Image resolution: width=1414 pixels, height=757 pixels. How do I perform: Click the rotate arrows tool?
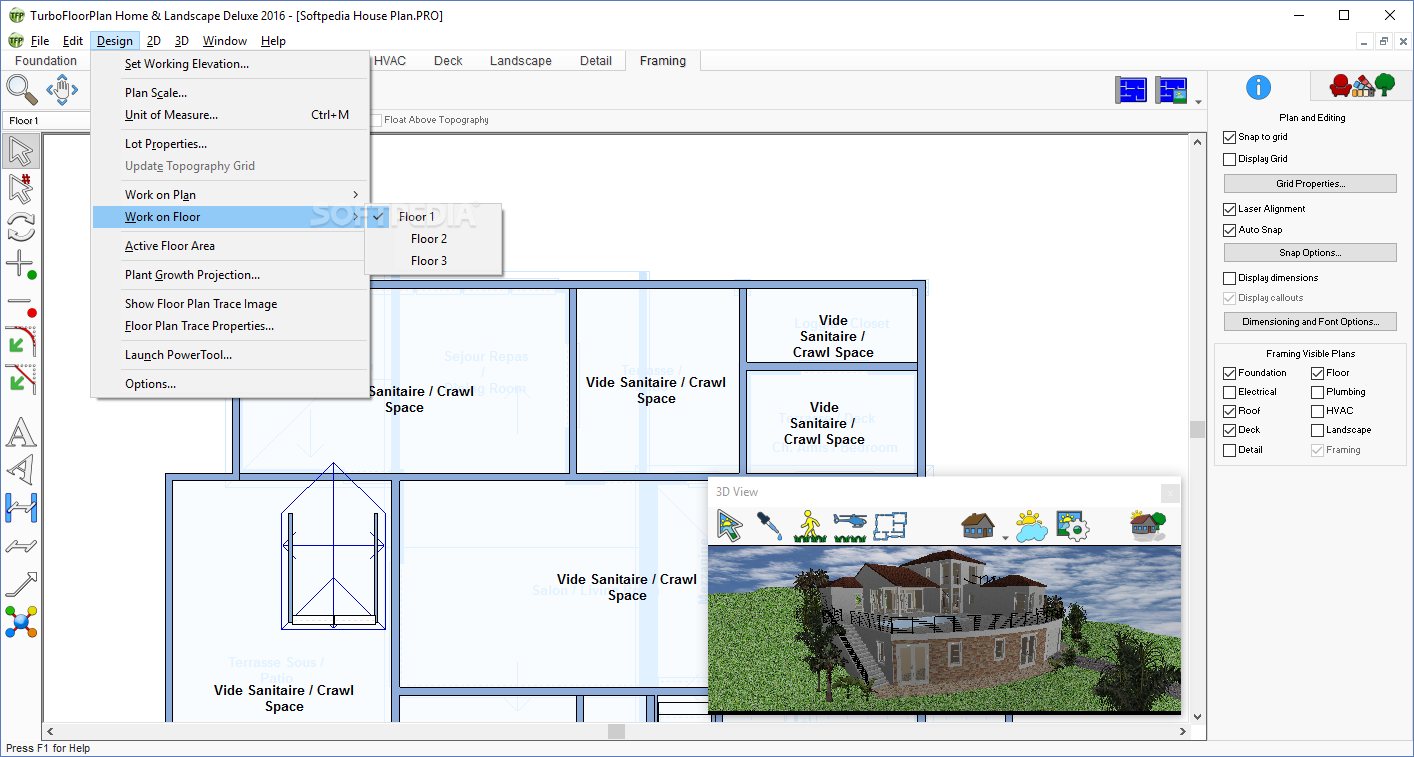[21, 227]
